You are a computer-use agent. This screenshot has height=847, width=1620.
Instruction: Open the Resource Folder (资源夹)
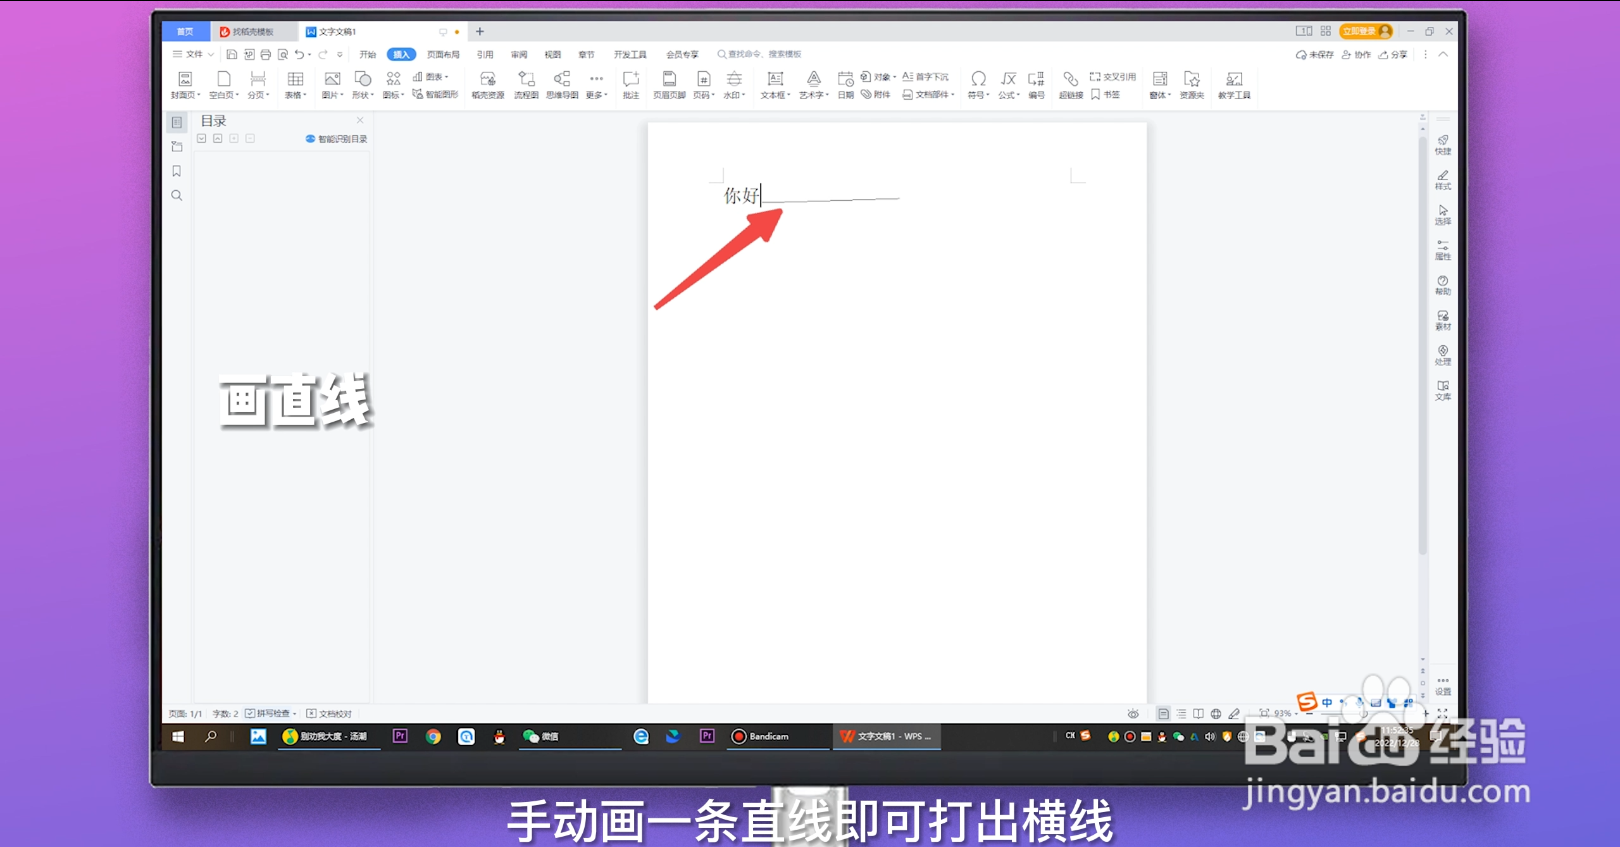coord(1192,85)
